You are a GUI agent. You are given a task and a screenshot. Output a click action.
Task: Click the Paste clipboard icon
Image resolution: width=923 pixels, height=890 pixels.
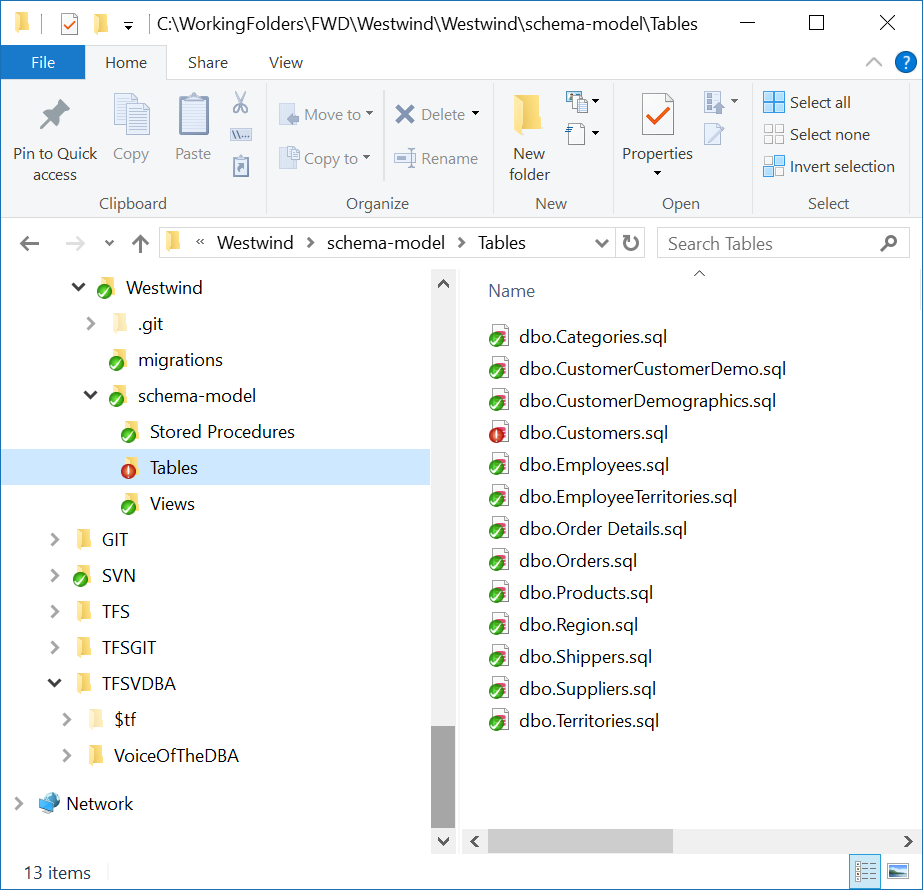coord(193,117)
